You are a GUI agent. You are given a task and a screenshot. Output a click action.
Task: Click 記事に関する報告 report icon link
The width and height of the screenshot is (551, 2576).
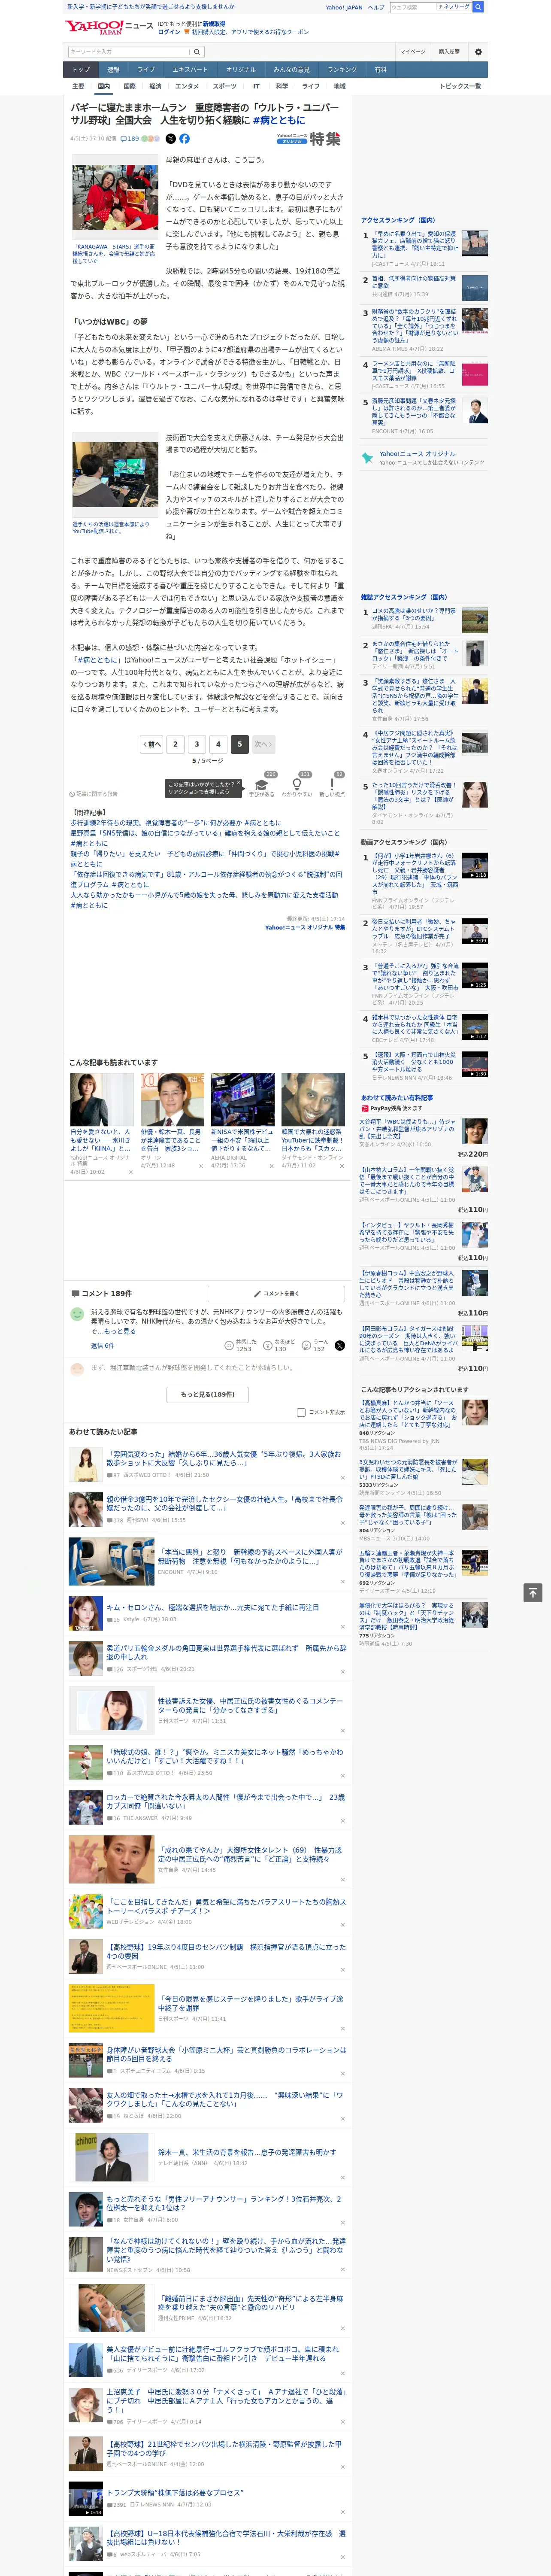(x=94, y=794)
